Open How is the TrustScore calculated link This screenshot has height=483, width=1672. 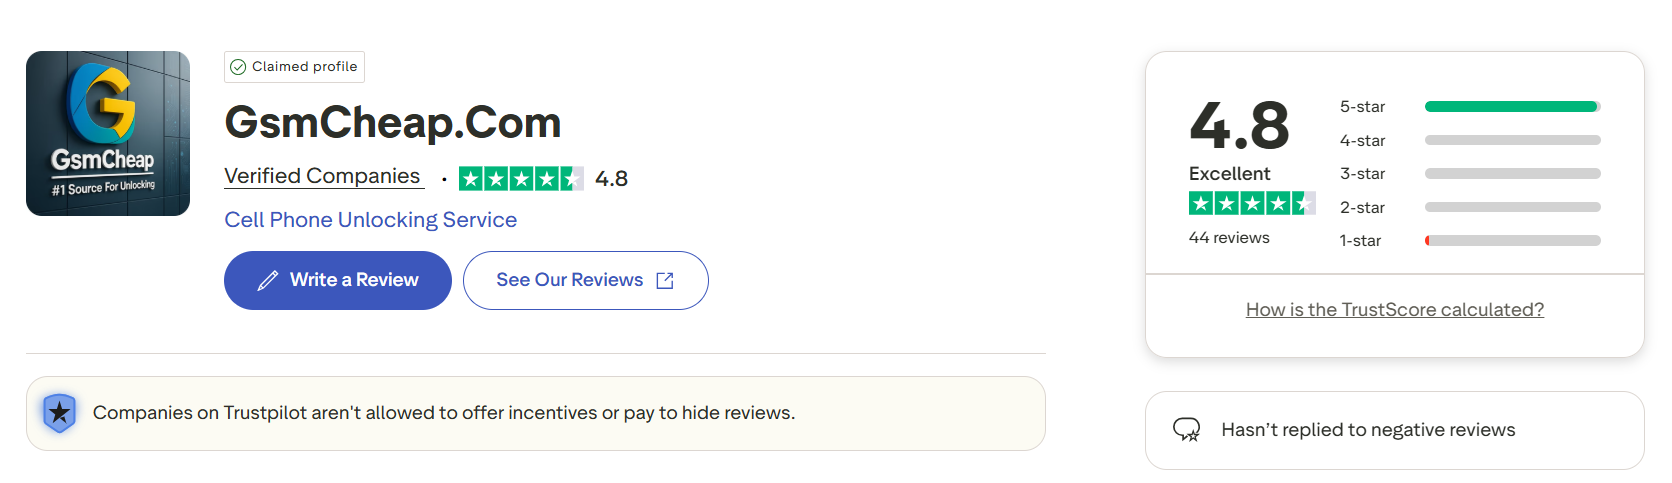(1394, 310)
